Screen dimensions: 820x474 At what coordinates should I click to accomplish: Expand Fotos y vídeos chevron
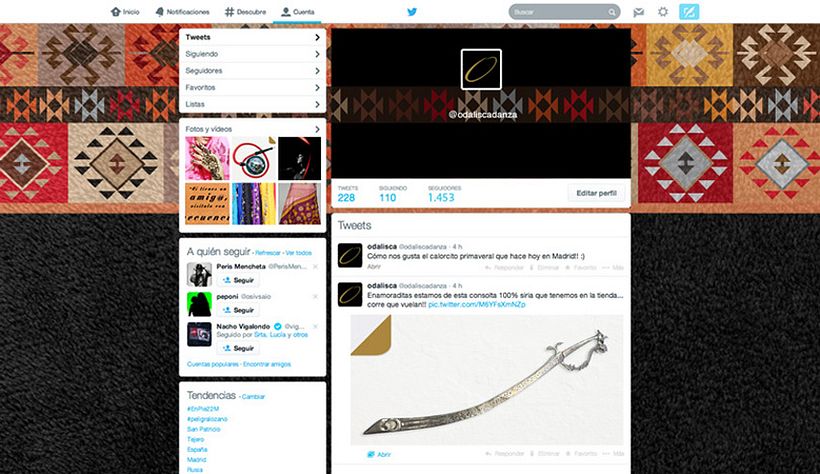point(317,129)
